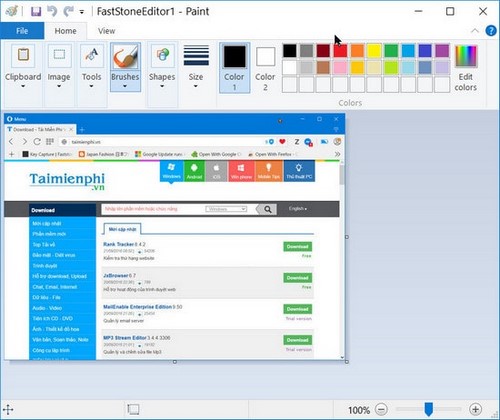Click the search magnifier button on Taimienphi
500x420 pixels.
(268, 209)
